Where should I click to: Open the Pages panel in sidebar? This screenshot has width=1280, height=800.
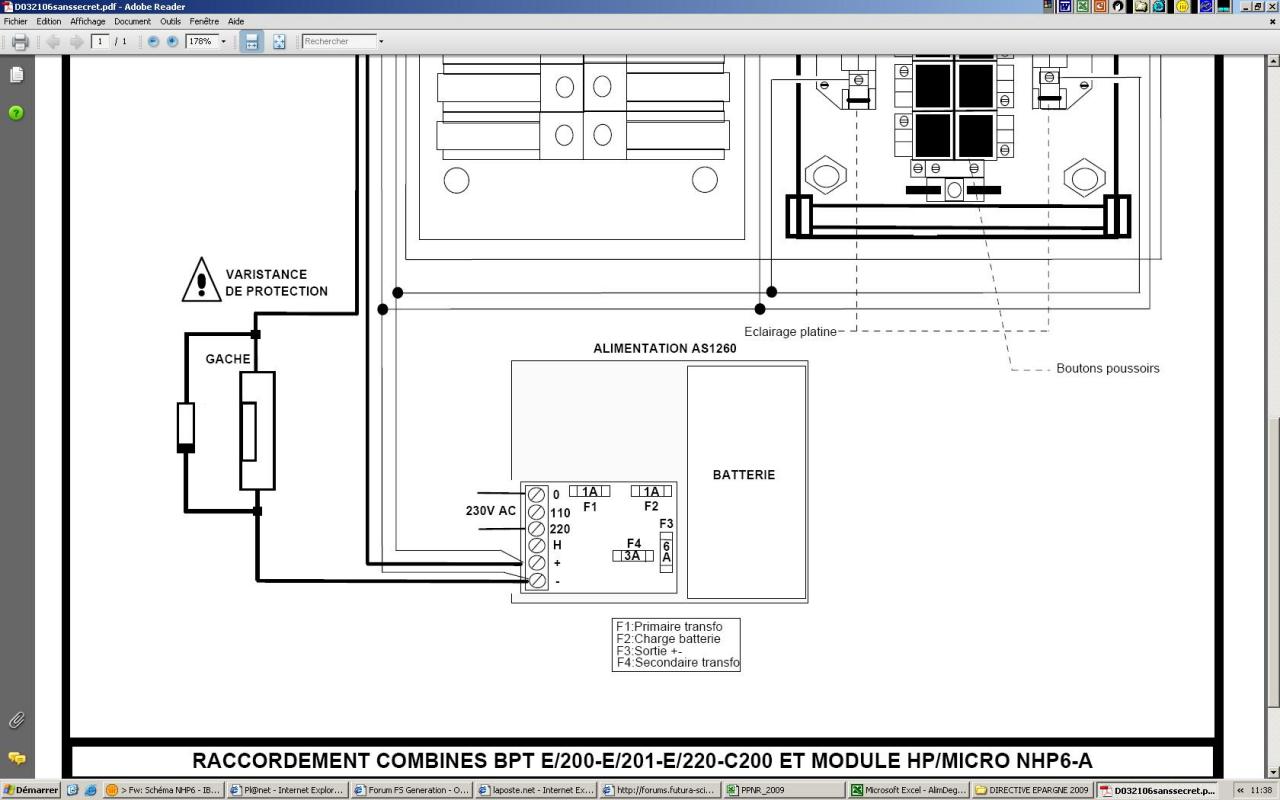pyautogui.click(x=16, y=75)
